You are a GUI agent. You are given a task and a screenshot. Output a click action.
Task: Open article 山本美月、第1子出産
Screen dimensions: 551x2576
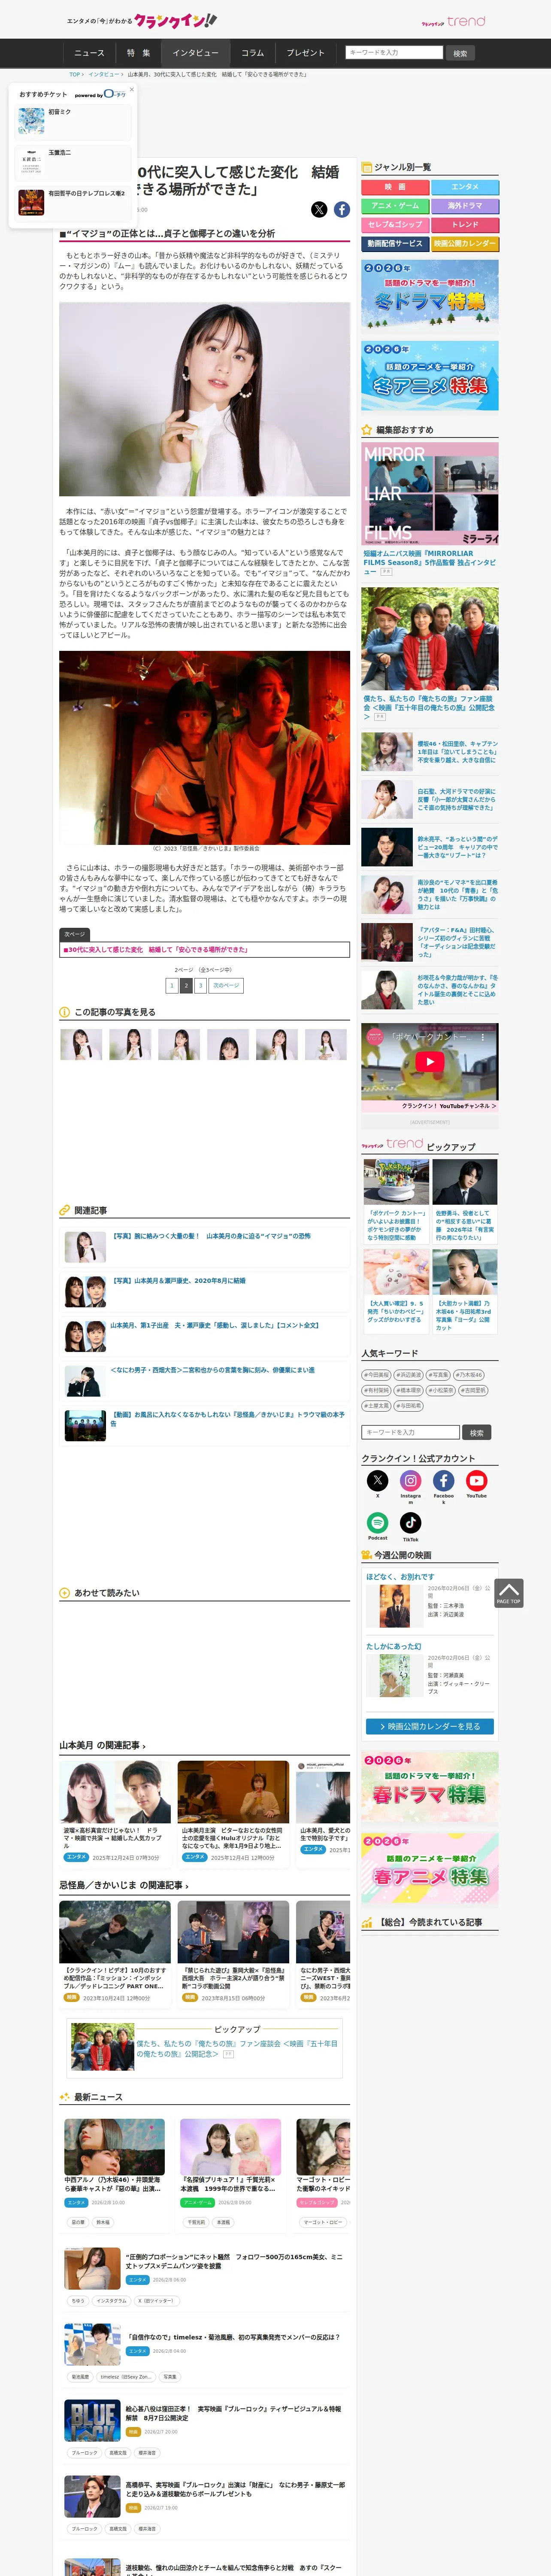[214, 1325]
